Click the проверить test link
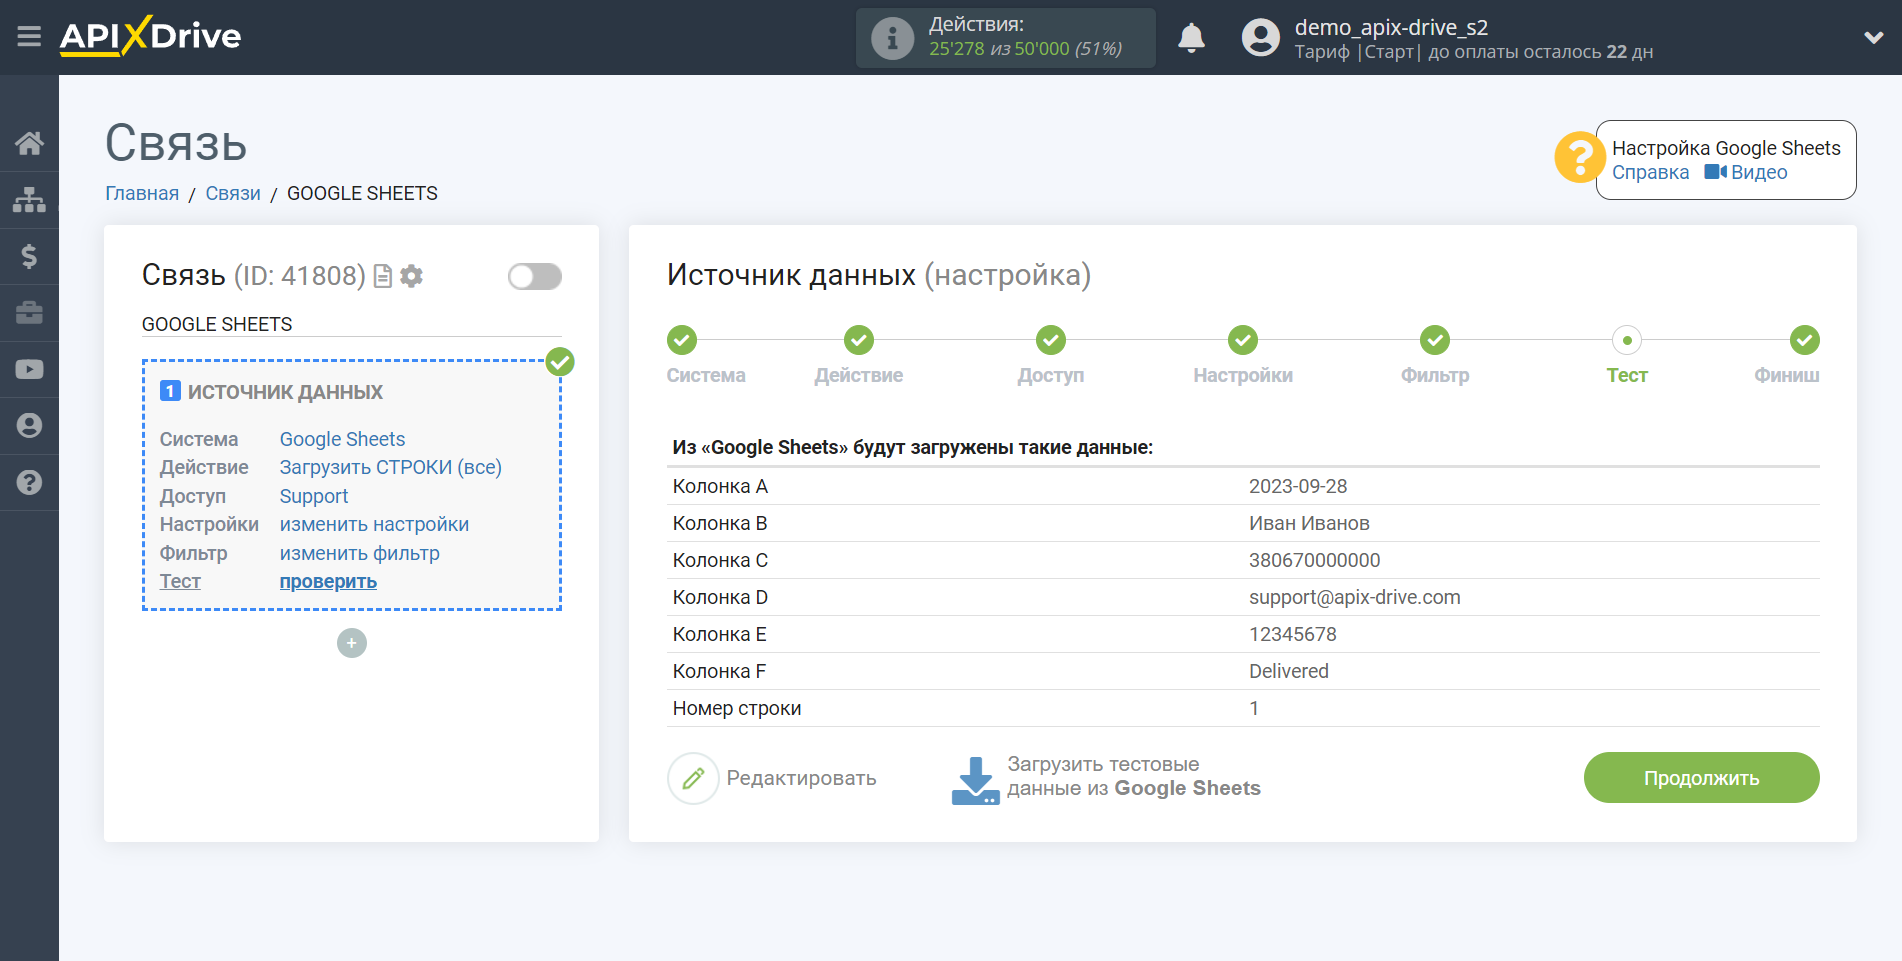Viewport: 1902px width, 961px height. [x=328, y=581]
